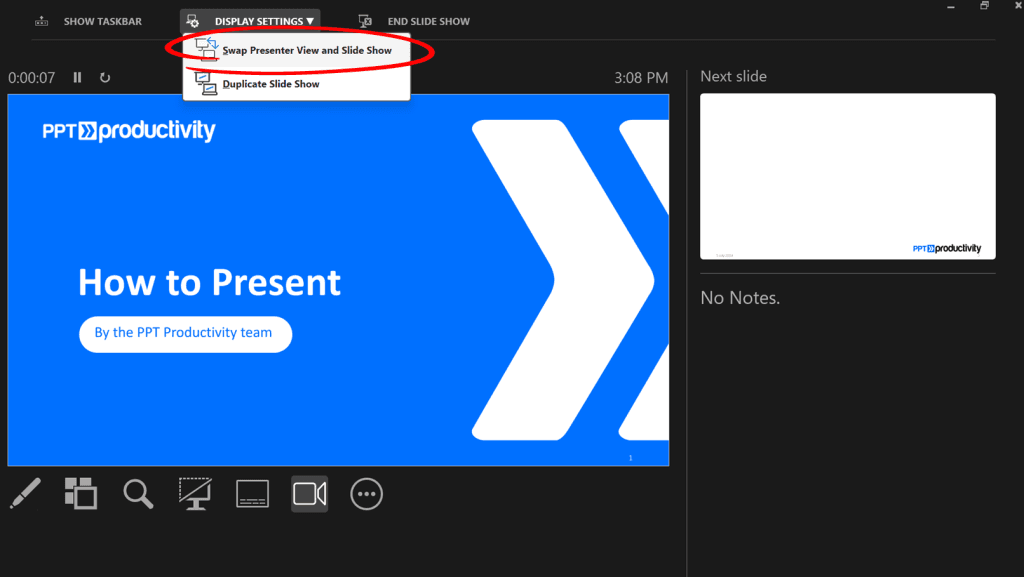The height and width of the screenshot is (577, 1024).
Task: Activate the Zoom into slide tool
Action: 138,493
